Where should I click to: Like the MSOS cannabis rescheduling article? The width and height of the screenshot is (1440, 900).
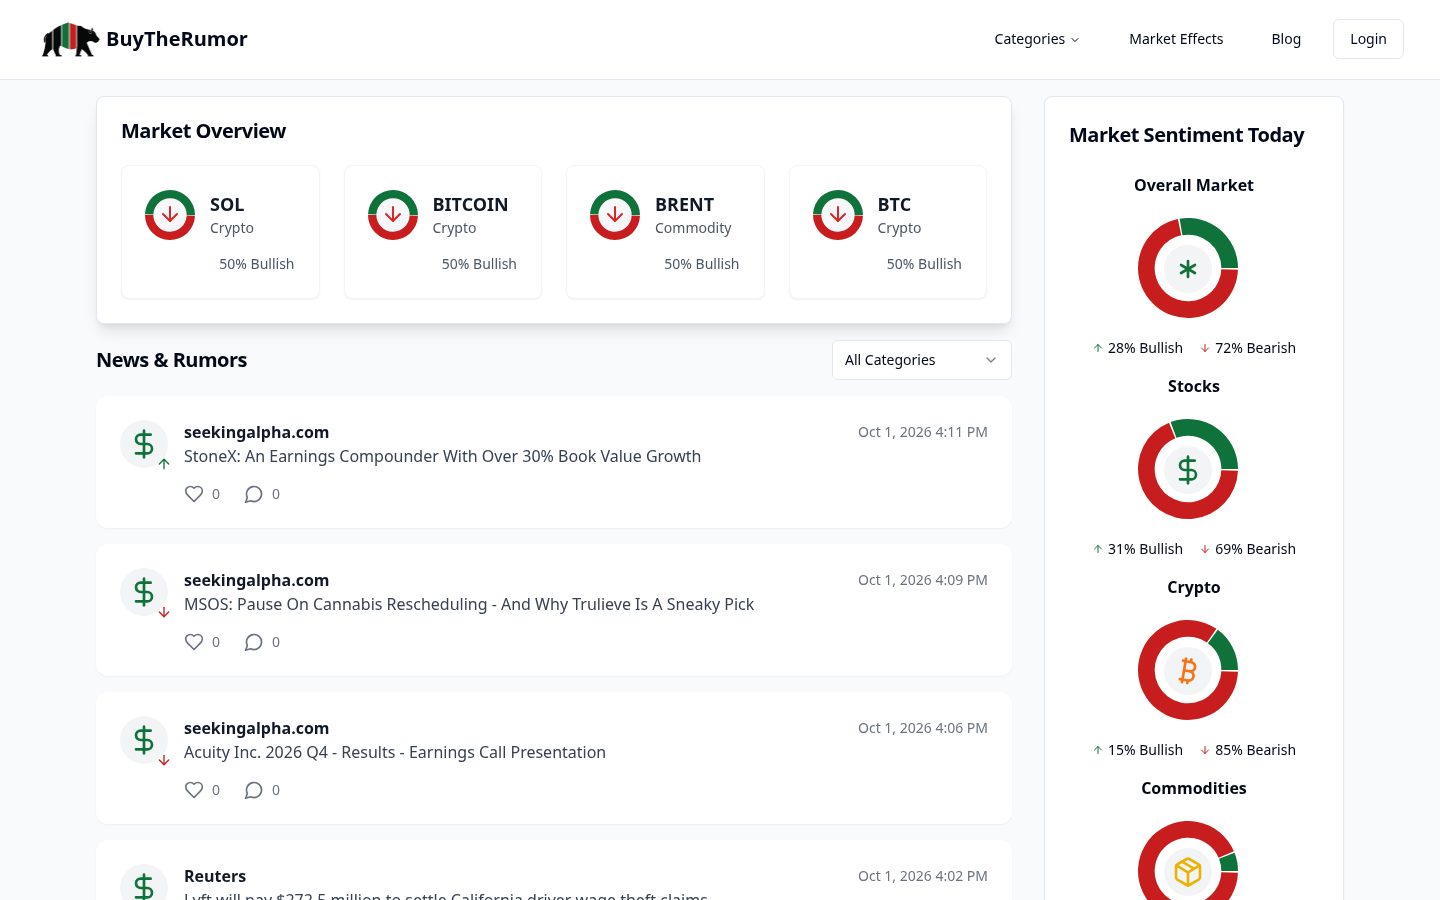pos(194,642)
